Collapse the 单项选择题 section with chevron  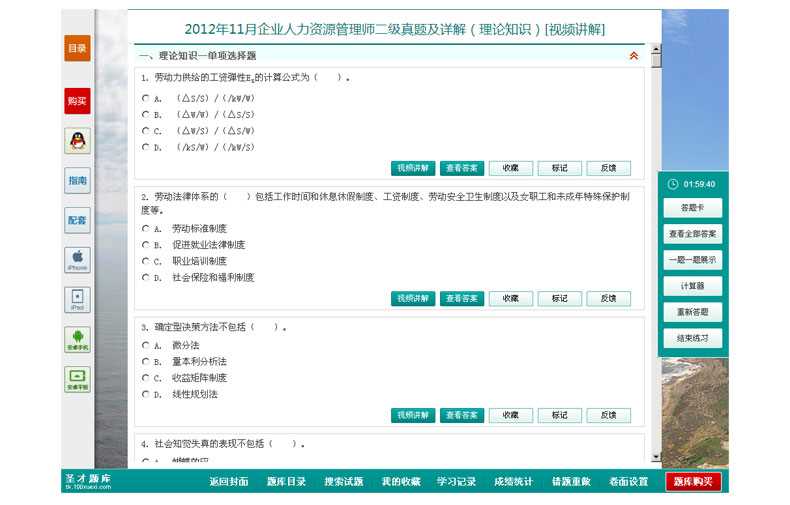point(633,56)
